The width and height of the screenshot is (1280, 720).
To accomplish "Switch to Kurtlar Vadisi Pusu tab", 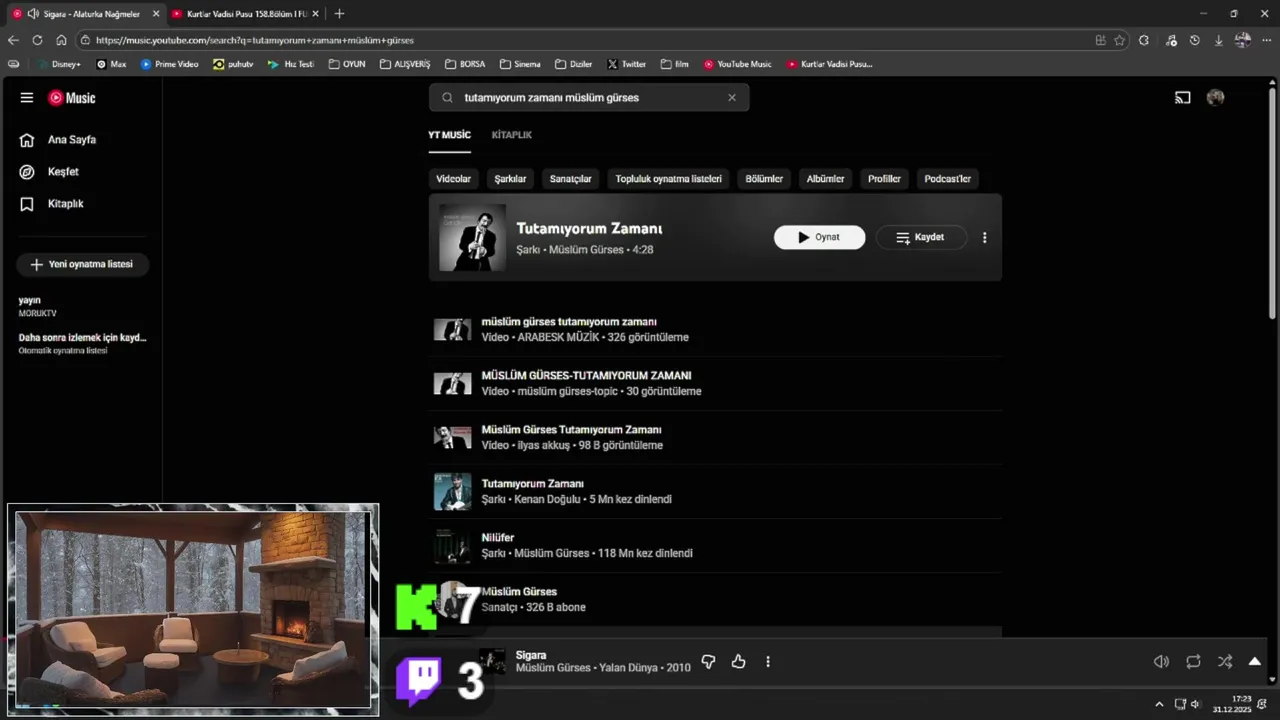I will pos(246,14).
